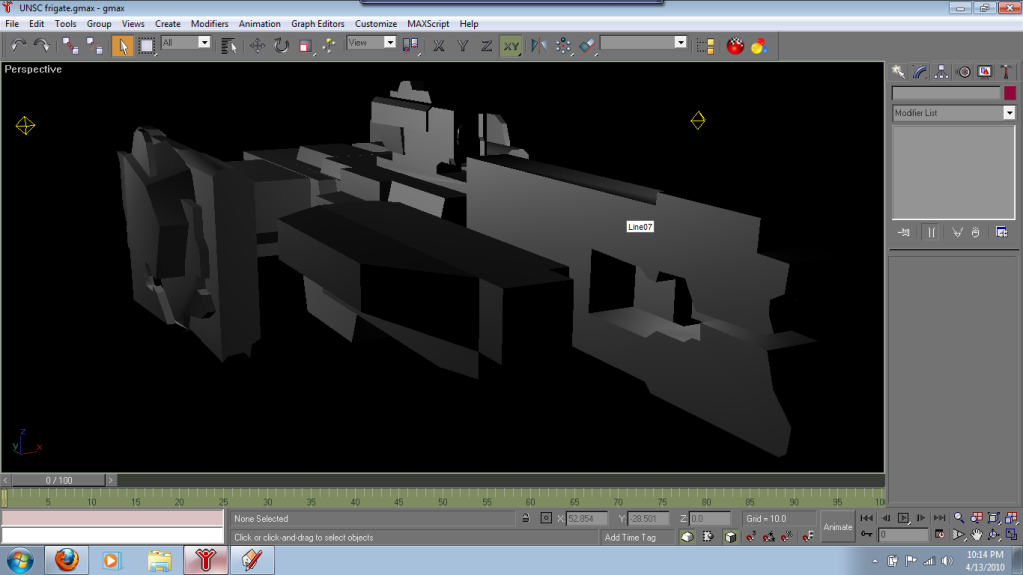
Task: Toggle absolute/offset transform type-in mode
Action: [x=546, y=518]
